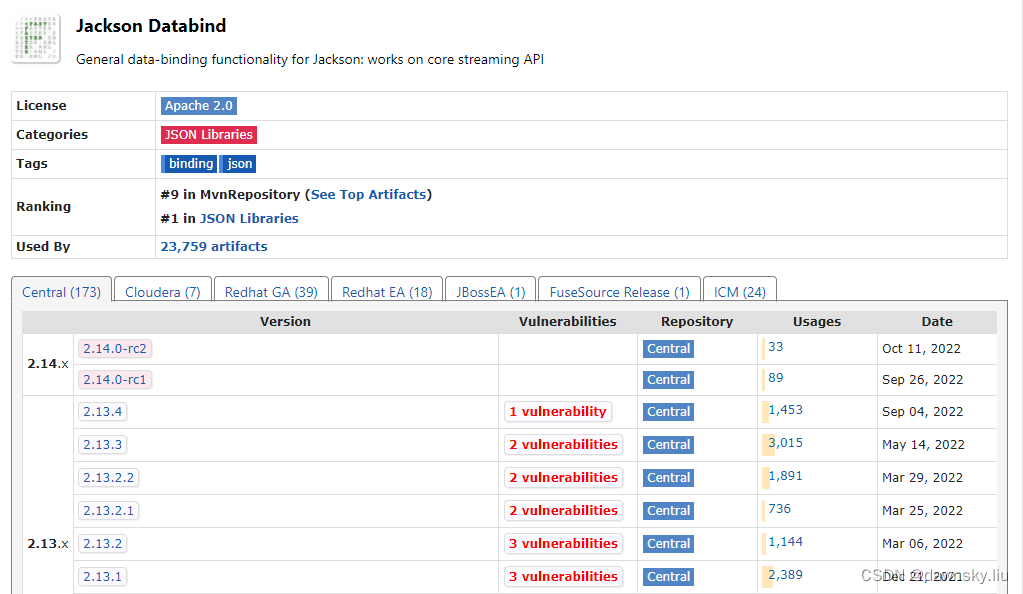Switch to the FuseSource Release (1) tab
Image resolution: width=1023 pixels, height=594 pixels.
(619, 292)
